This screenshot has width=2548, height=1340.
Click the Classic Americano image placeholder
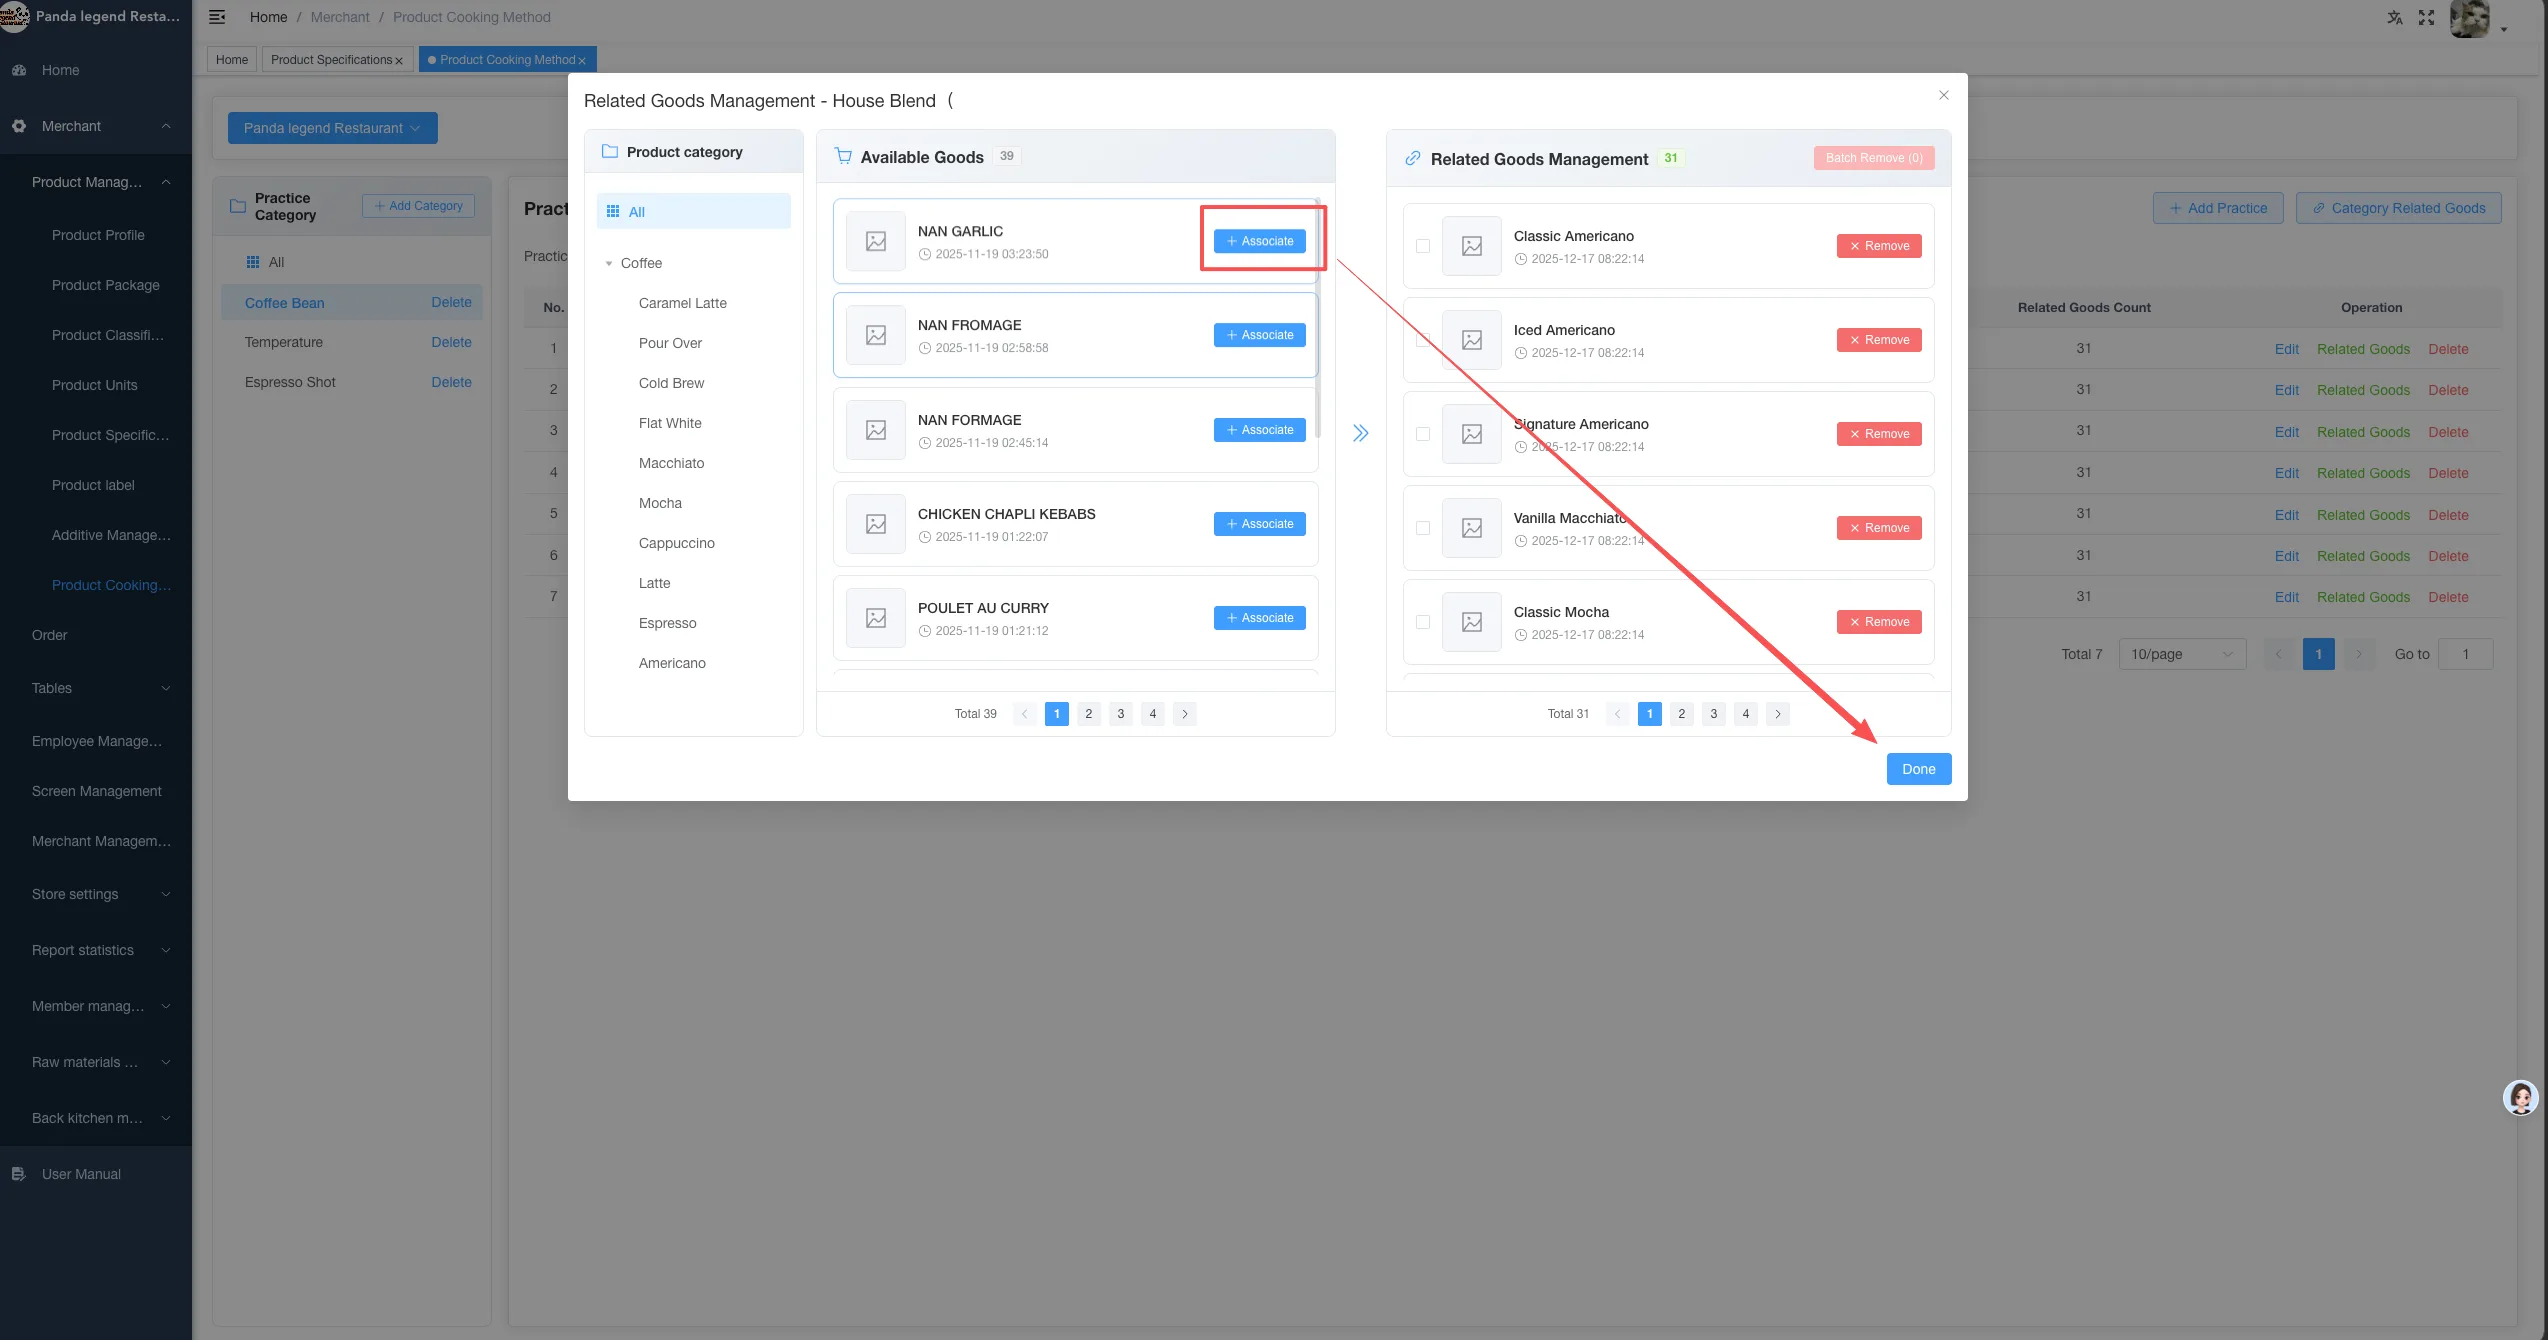point(1471,246)
